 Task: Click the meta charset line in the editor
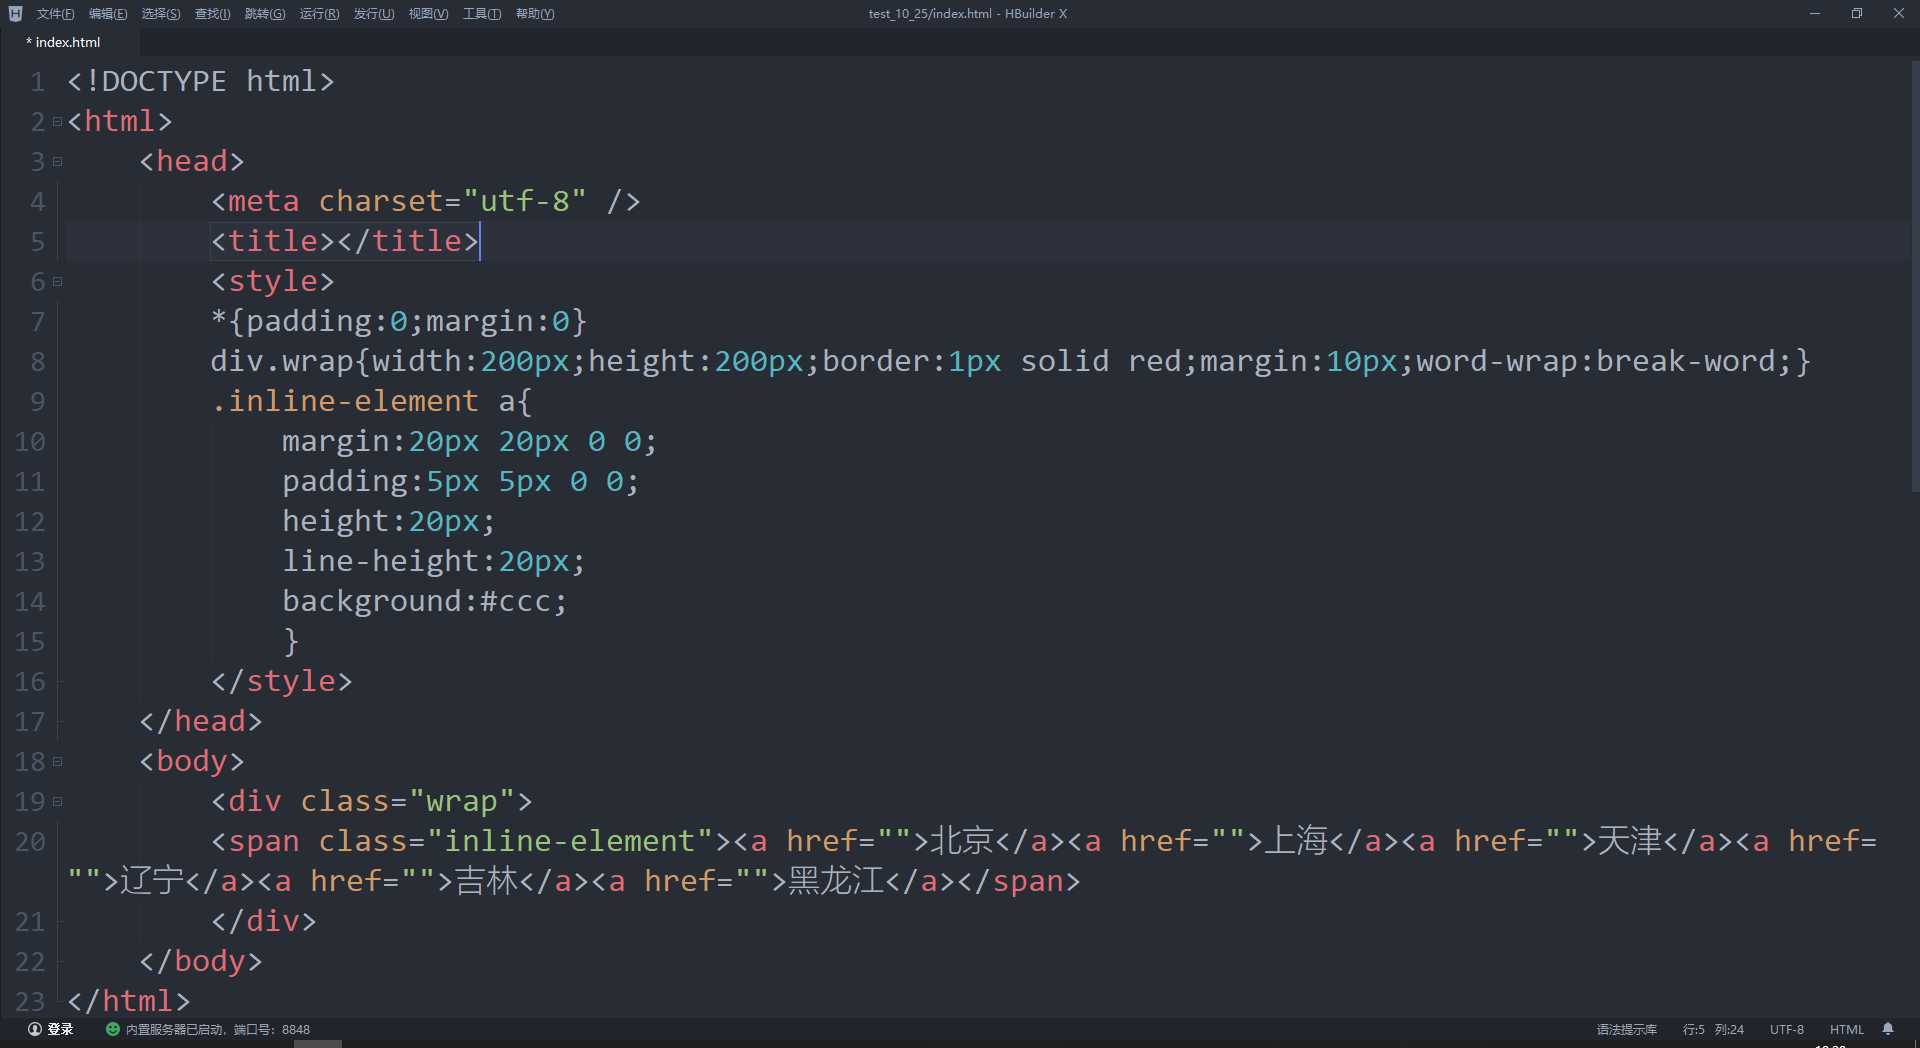(425, 201)
